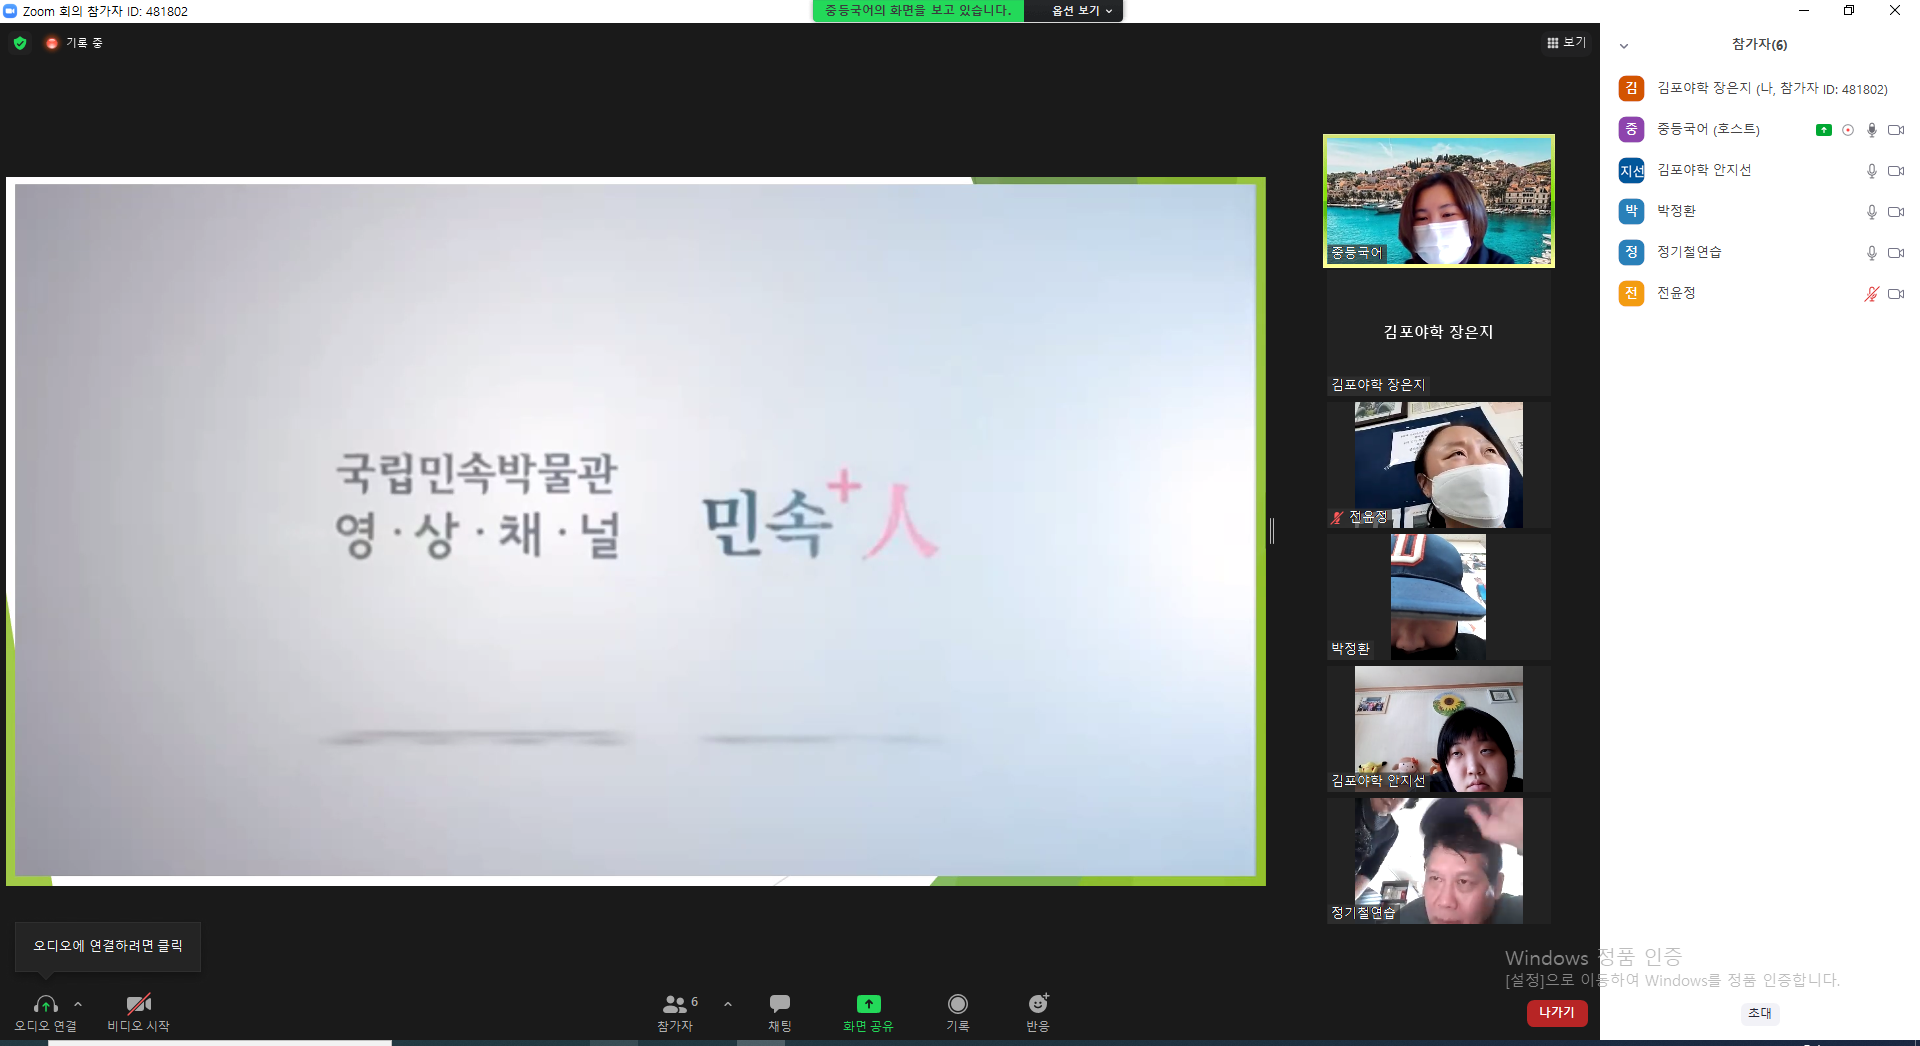The height and width of the screenshot is (1046, 1920).
Task: Open the reactions (반응) menu
Action: (x=1038, y=1012)
